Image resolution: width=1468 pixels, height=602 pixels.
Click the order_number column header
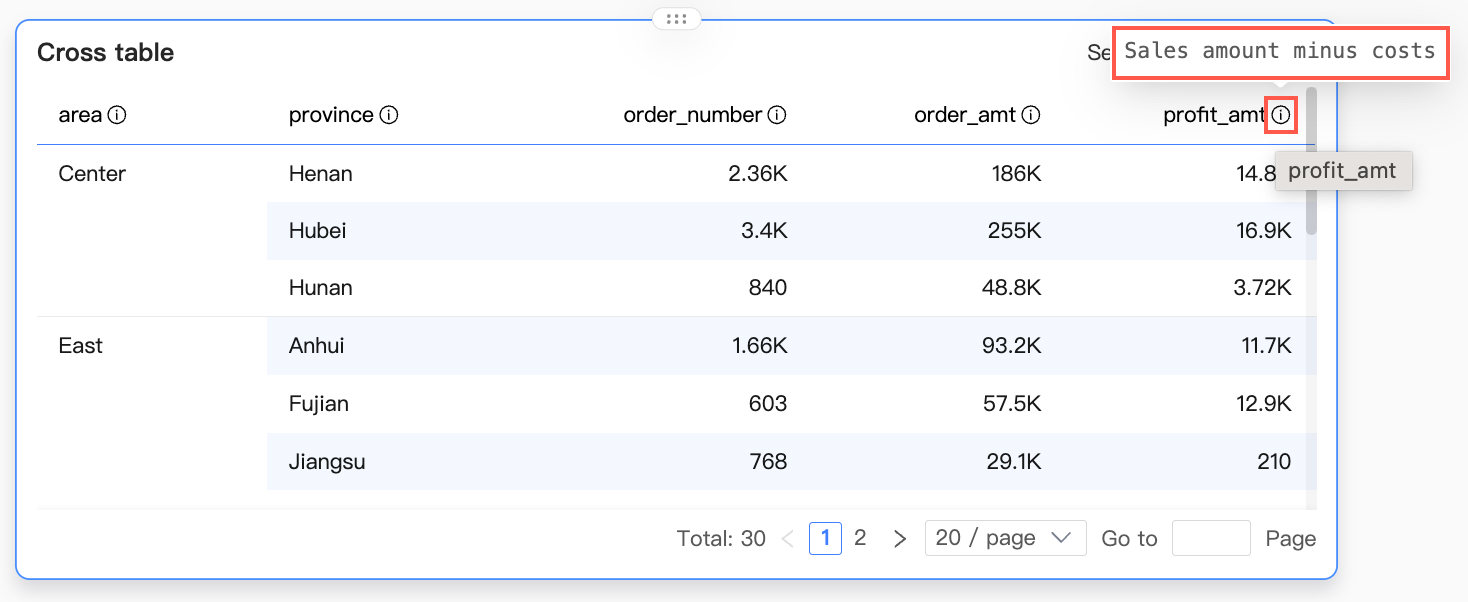pos(693,115)
